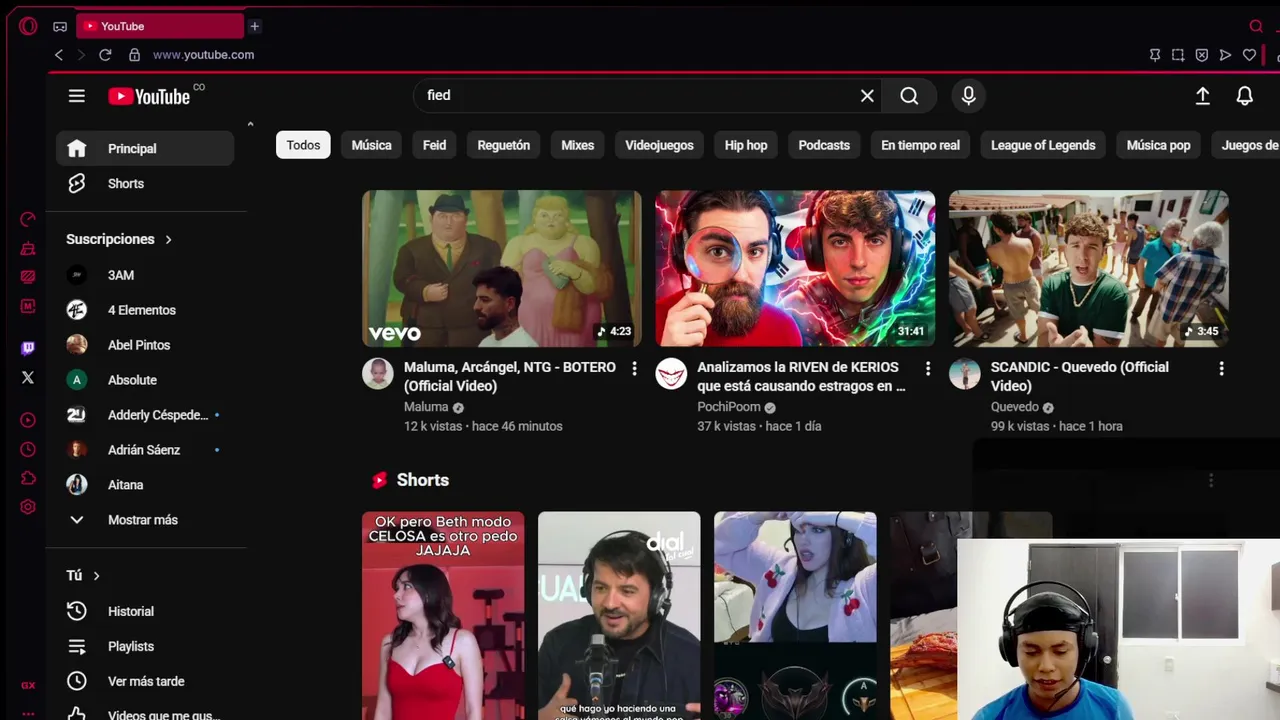Screen dimensions: 1280x720
Task: Expand the Suscripciones section chevron
Action: [168, 240]
